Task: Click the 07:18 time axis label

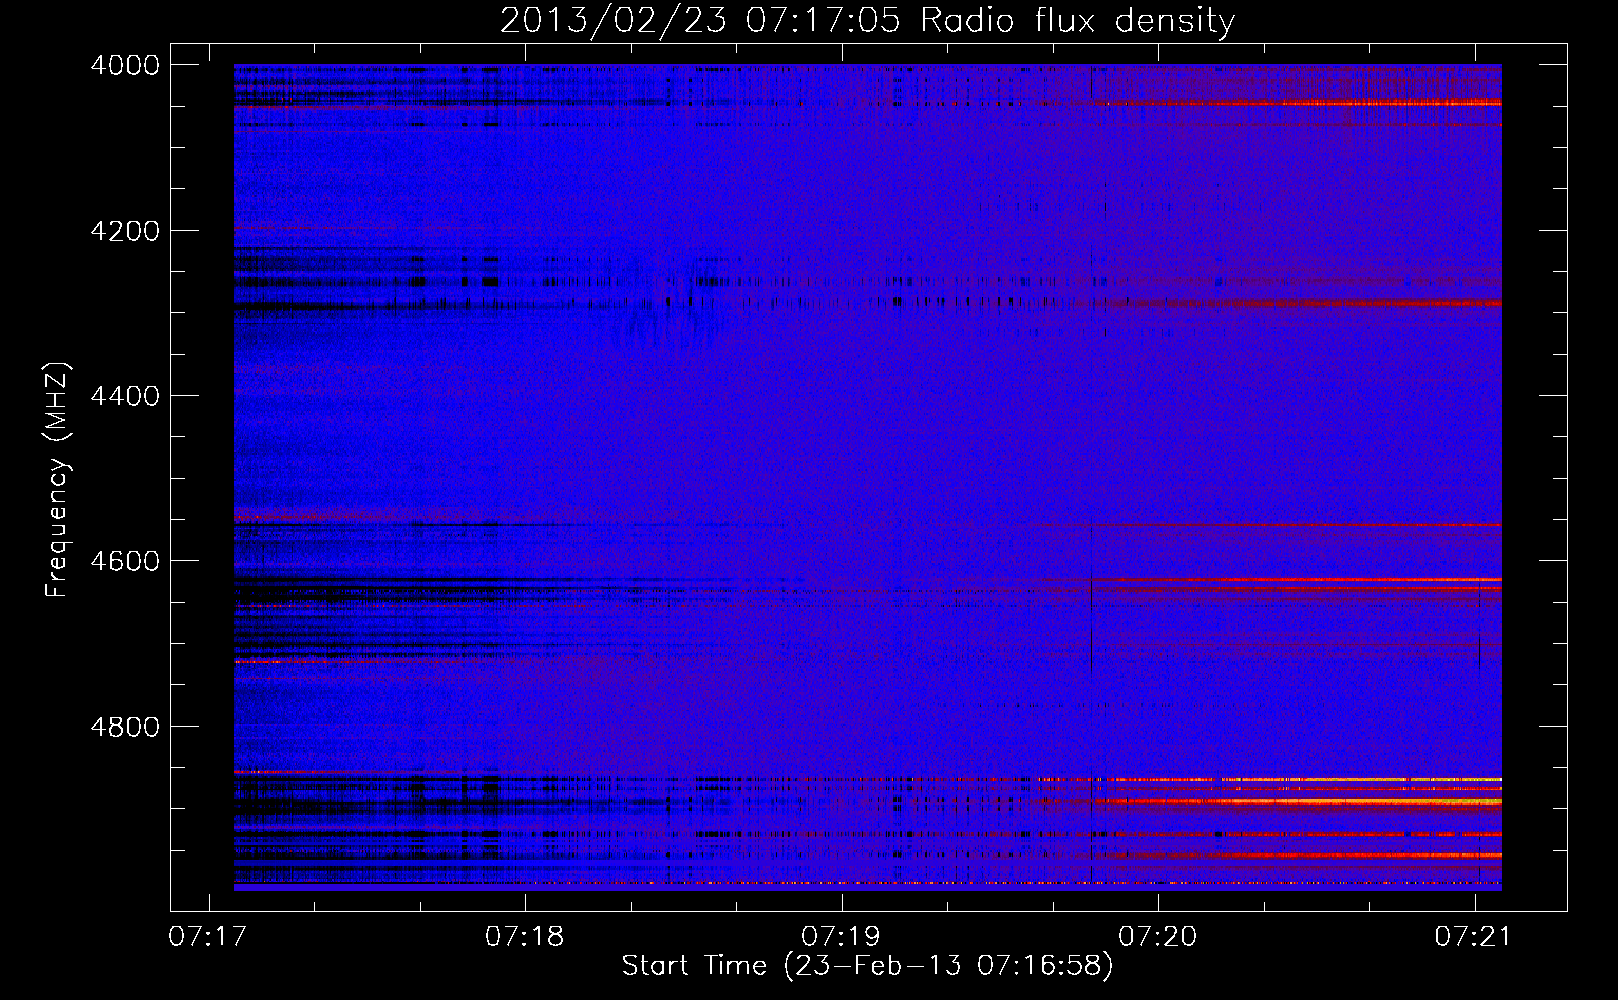Action: 524,937
